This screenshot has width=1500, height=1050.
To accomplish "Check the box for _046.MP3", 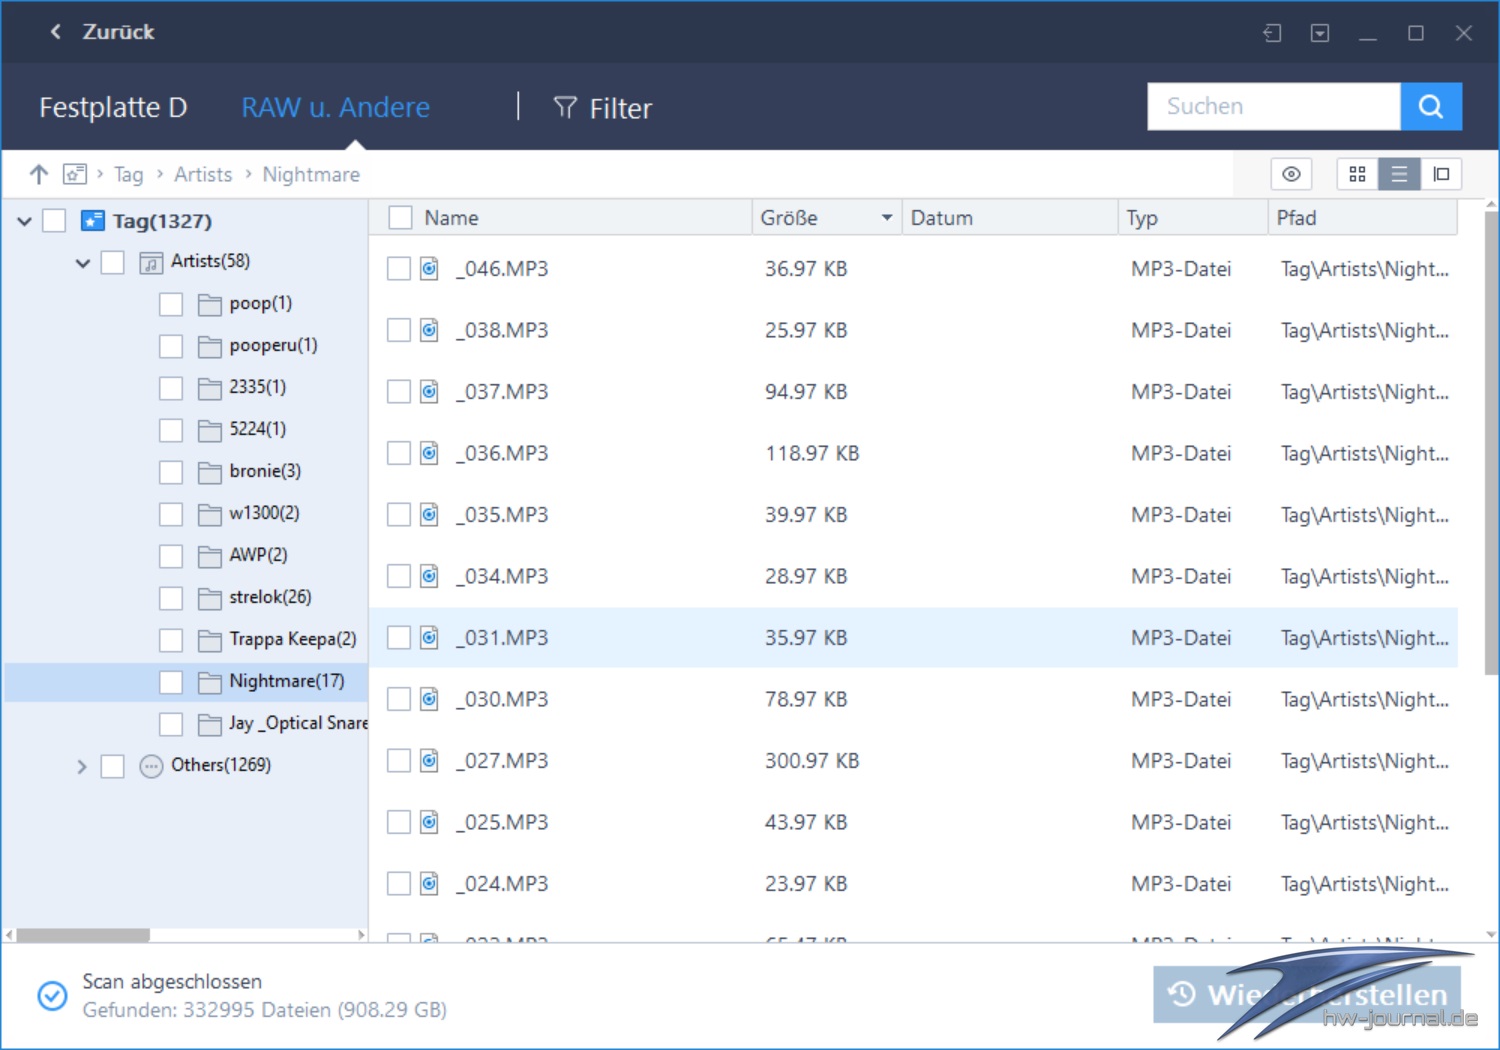I will click(399, 269).
